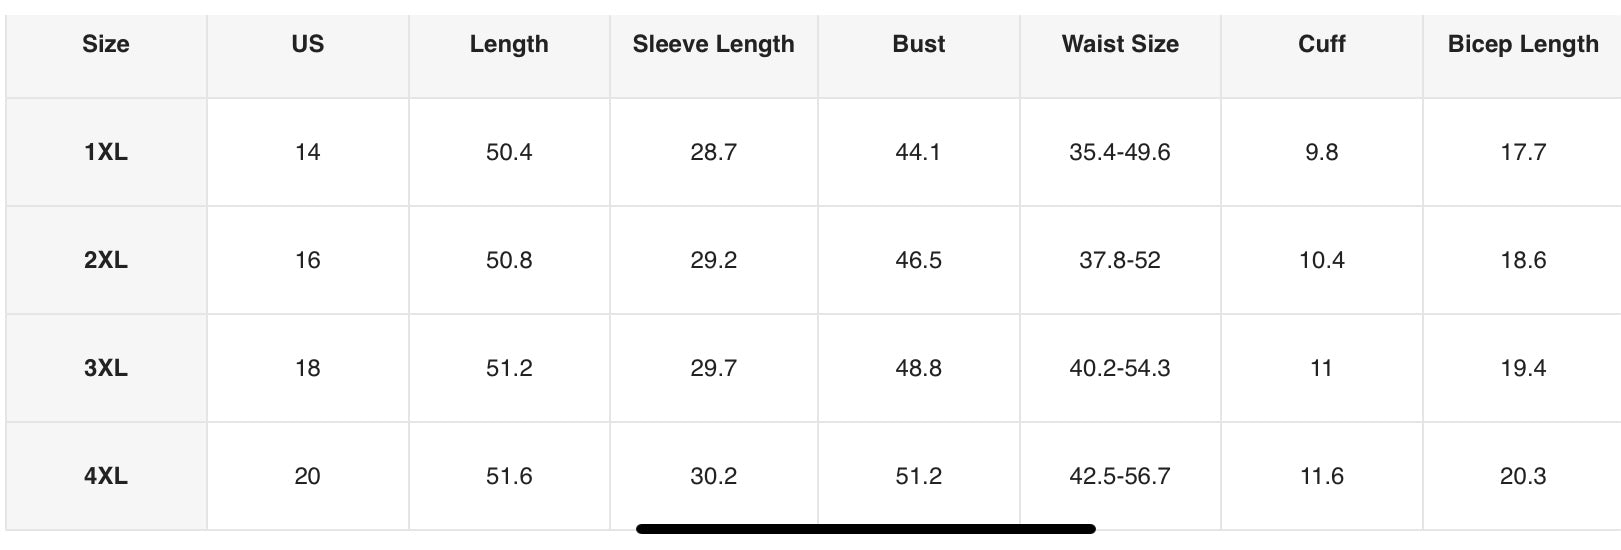Click the 4XL bicep length 20.3
The image size is (1621, 550).
tap(1523, 476)
